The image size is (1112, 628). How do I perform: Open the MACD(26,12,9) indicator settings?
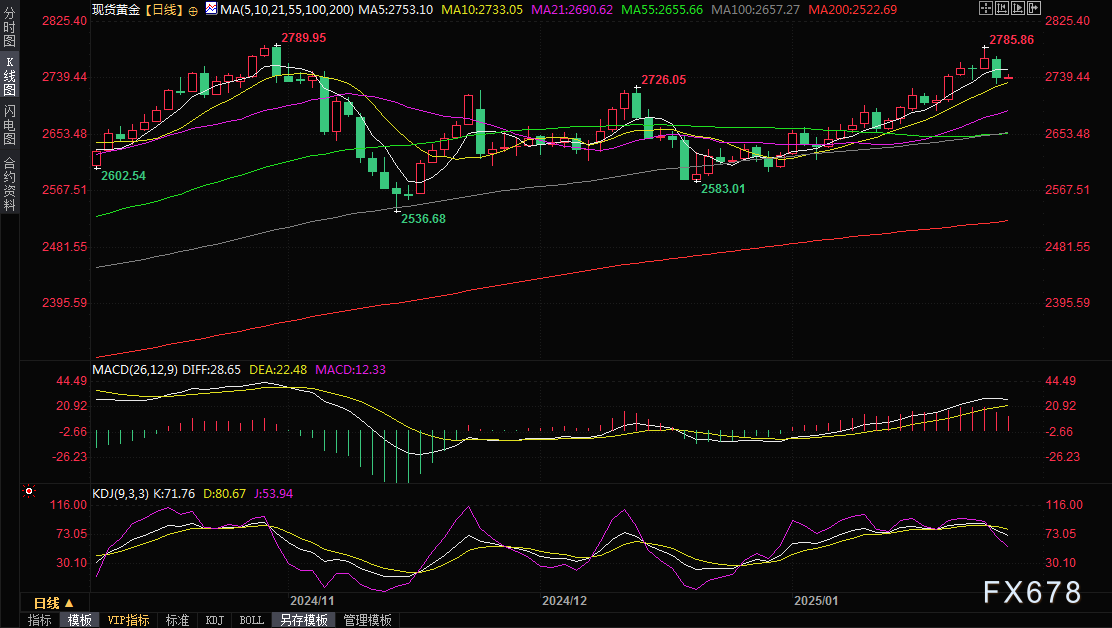(135, 369)
